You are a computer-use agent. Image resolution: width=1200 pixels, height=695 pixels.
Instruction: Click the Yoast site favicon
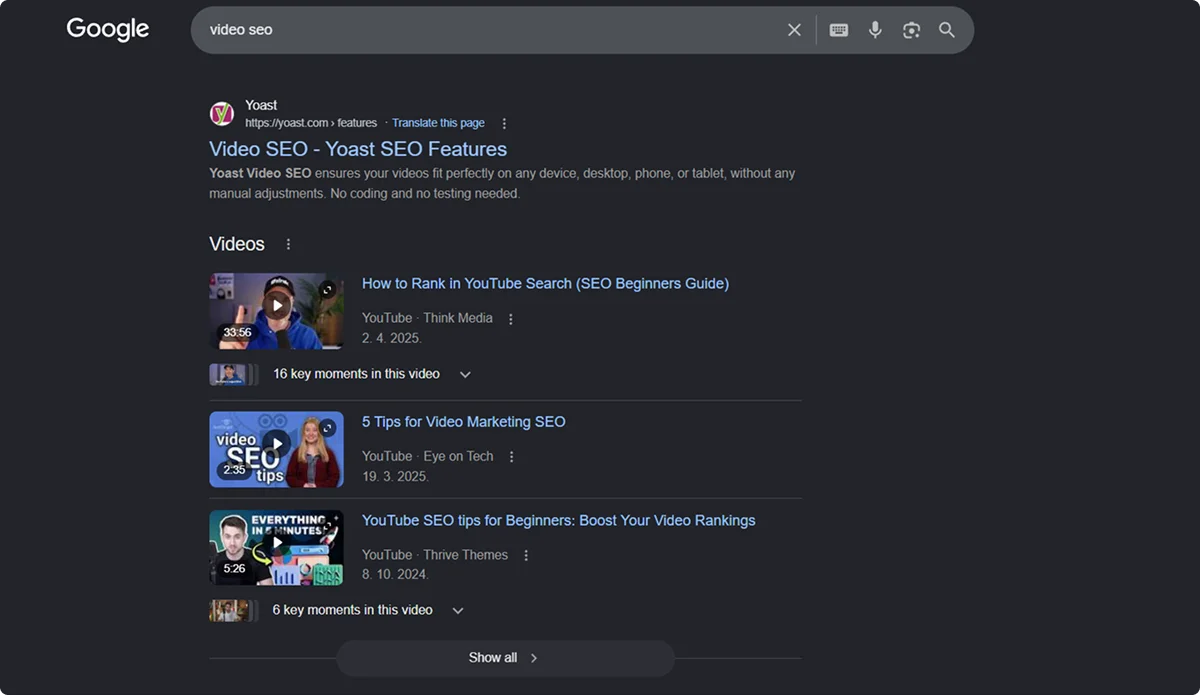click(x=222, y=114)
